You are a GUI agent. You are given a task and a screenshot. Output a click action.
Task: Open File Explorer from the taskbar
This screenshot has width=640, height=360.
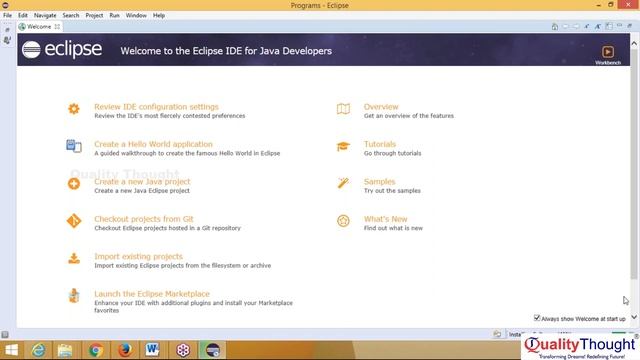pos(65,350)
